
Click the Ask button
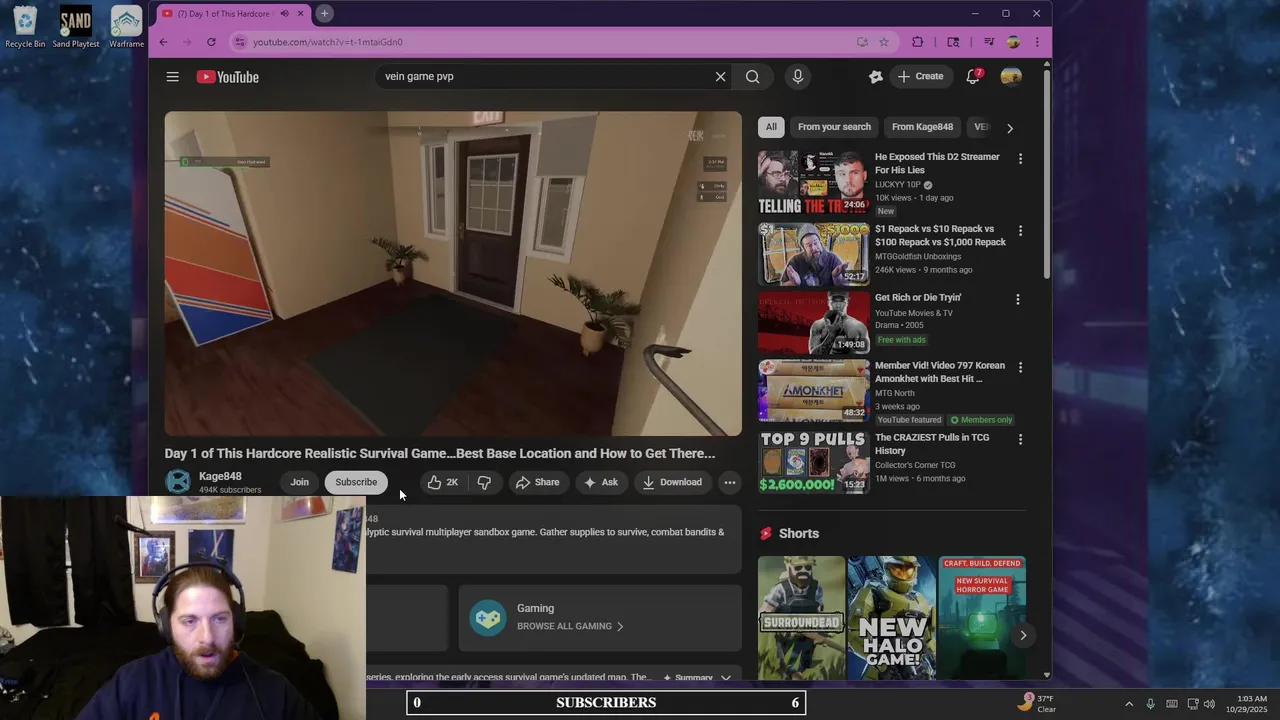(x=600, y=482)
